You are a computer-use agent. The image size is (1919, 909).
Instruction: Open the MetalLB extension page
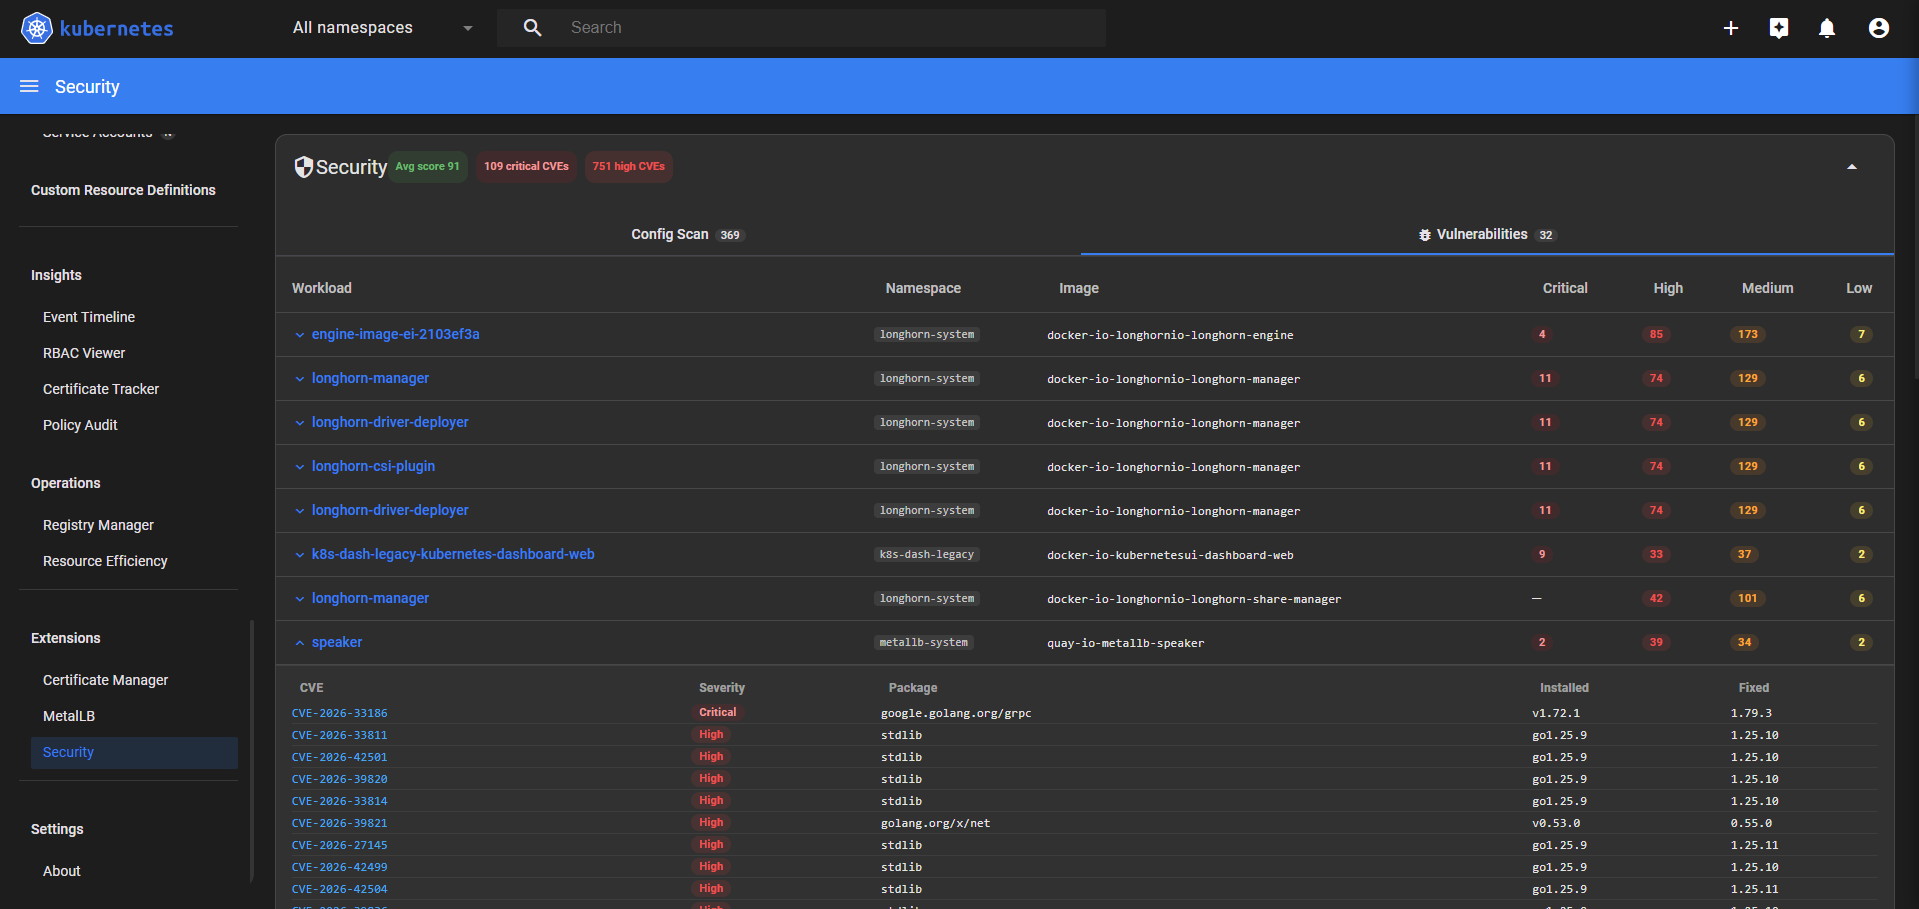pos(69,716)
